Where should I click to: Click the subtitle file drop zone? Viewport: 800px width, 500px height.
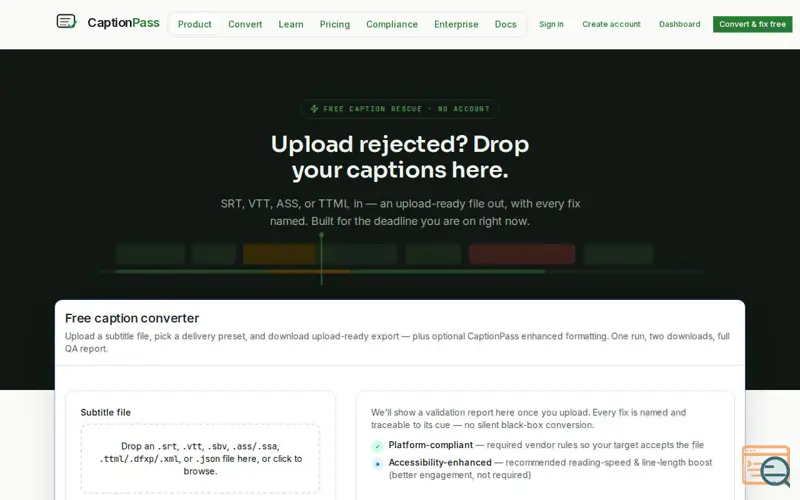(x=201, y=458)
